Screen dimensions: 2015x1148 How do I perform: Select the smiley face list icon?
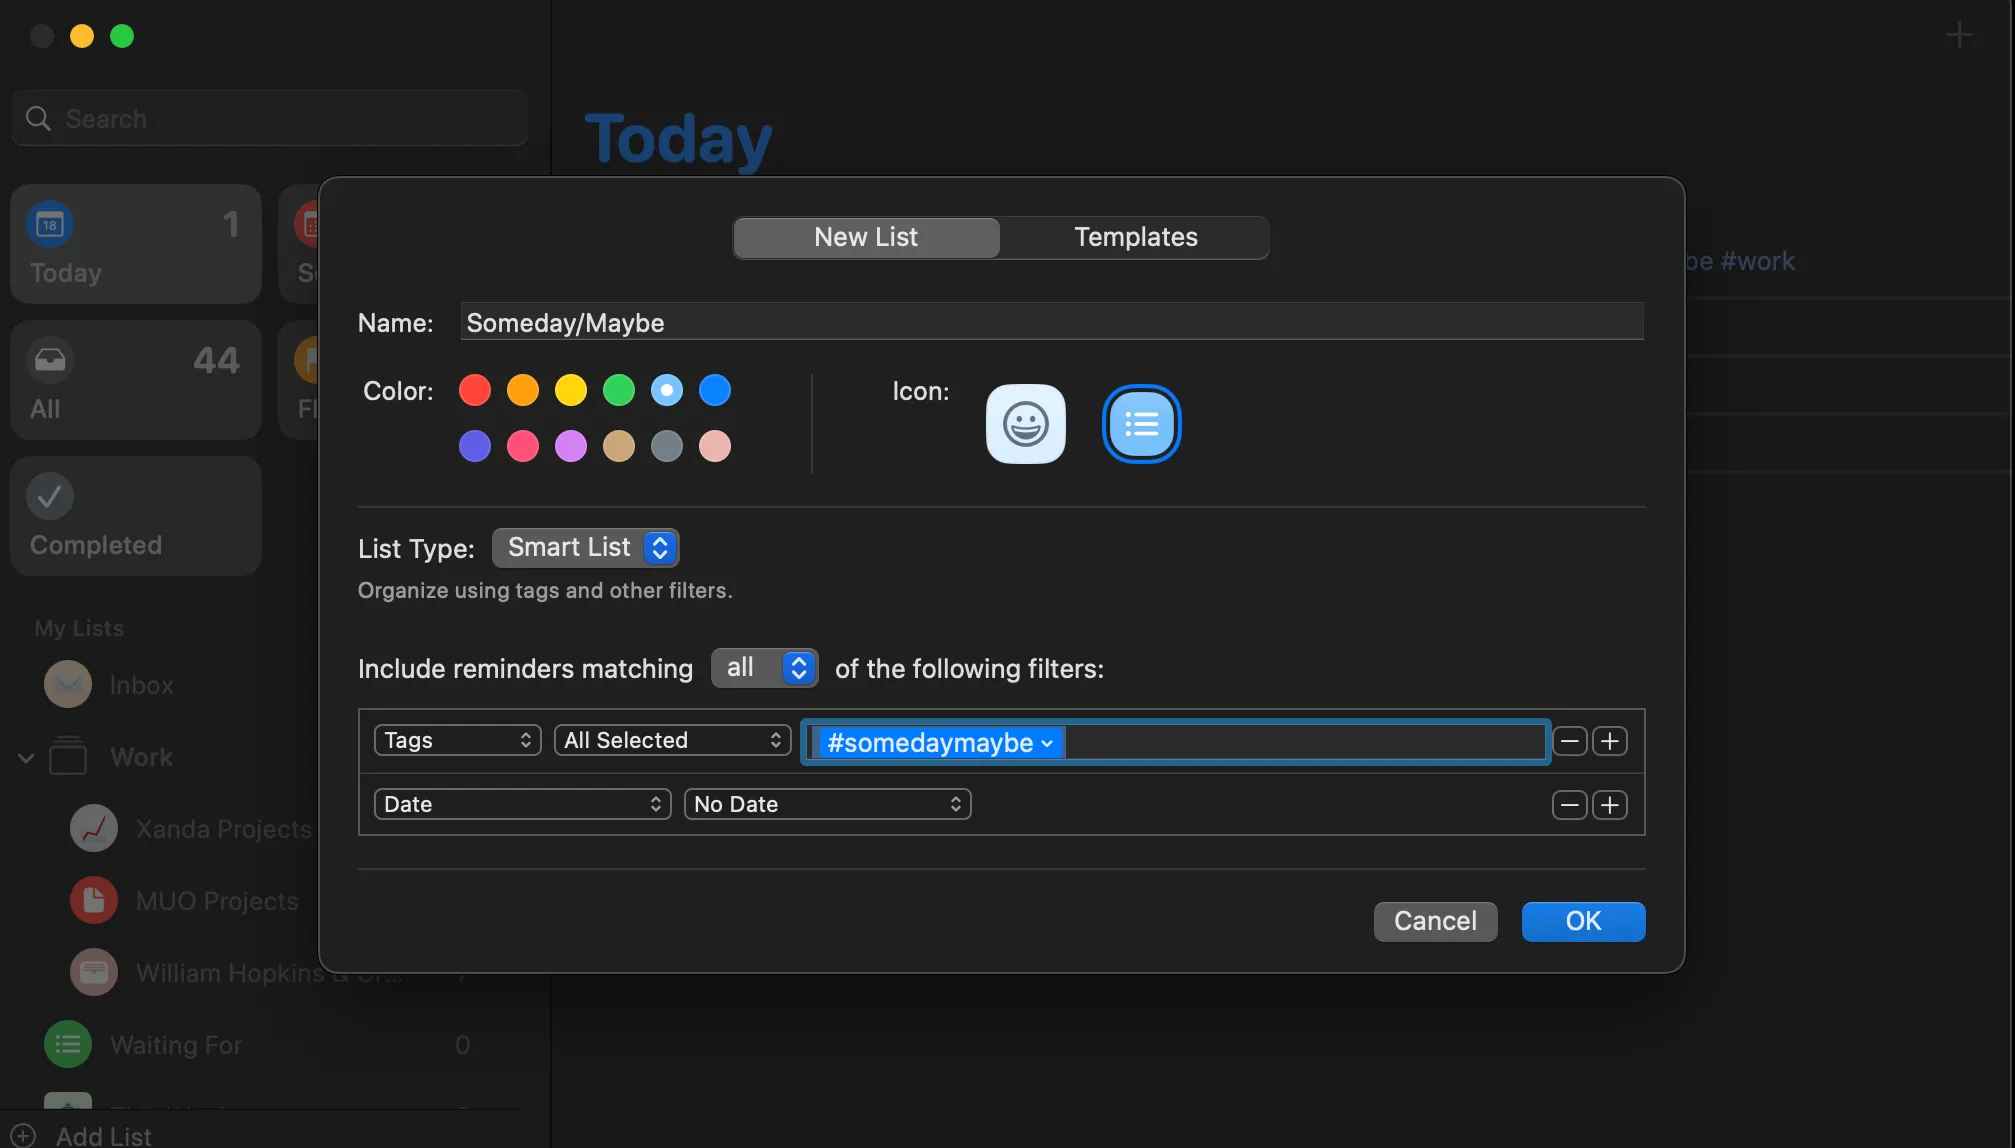(1025, 423)
